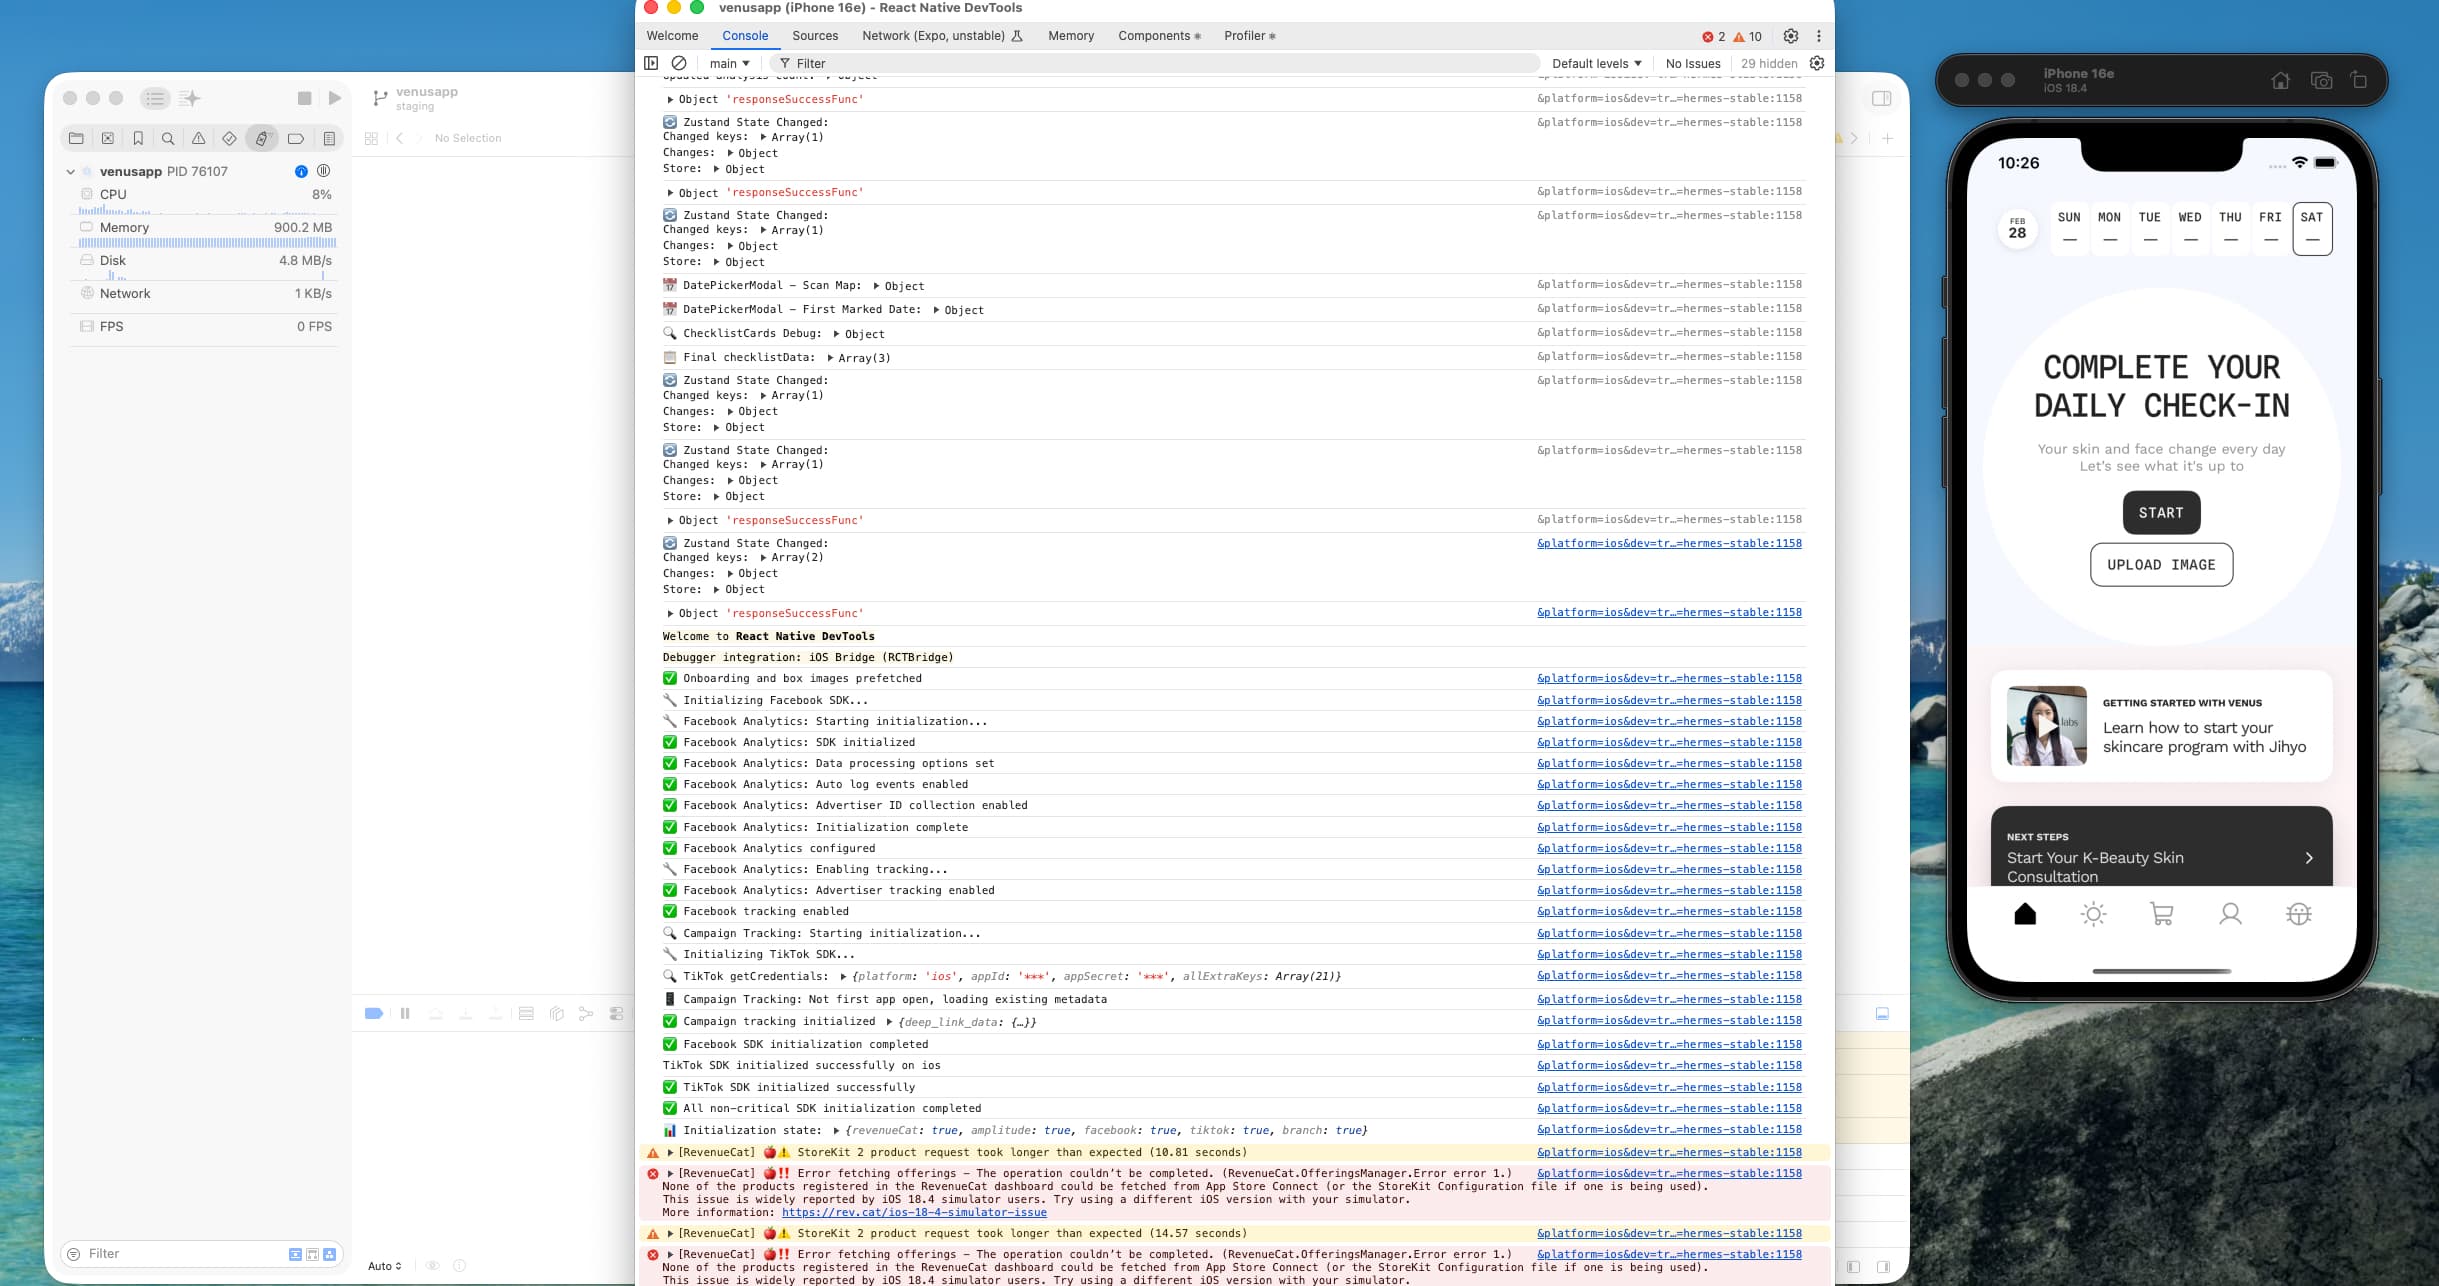The image size is (2439, 1286).
Task: Take Simulator screenshot with camera icon
Action: tap(2321, 81)
